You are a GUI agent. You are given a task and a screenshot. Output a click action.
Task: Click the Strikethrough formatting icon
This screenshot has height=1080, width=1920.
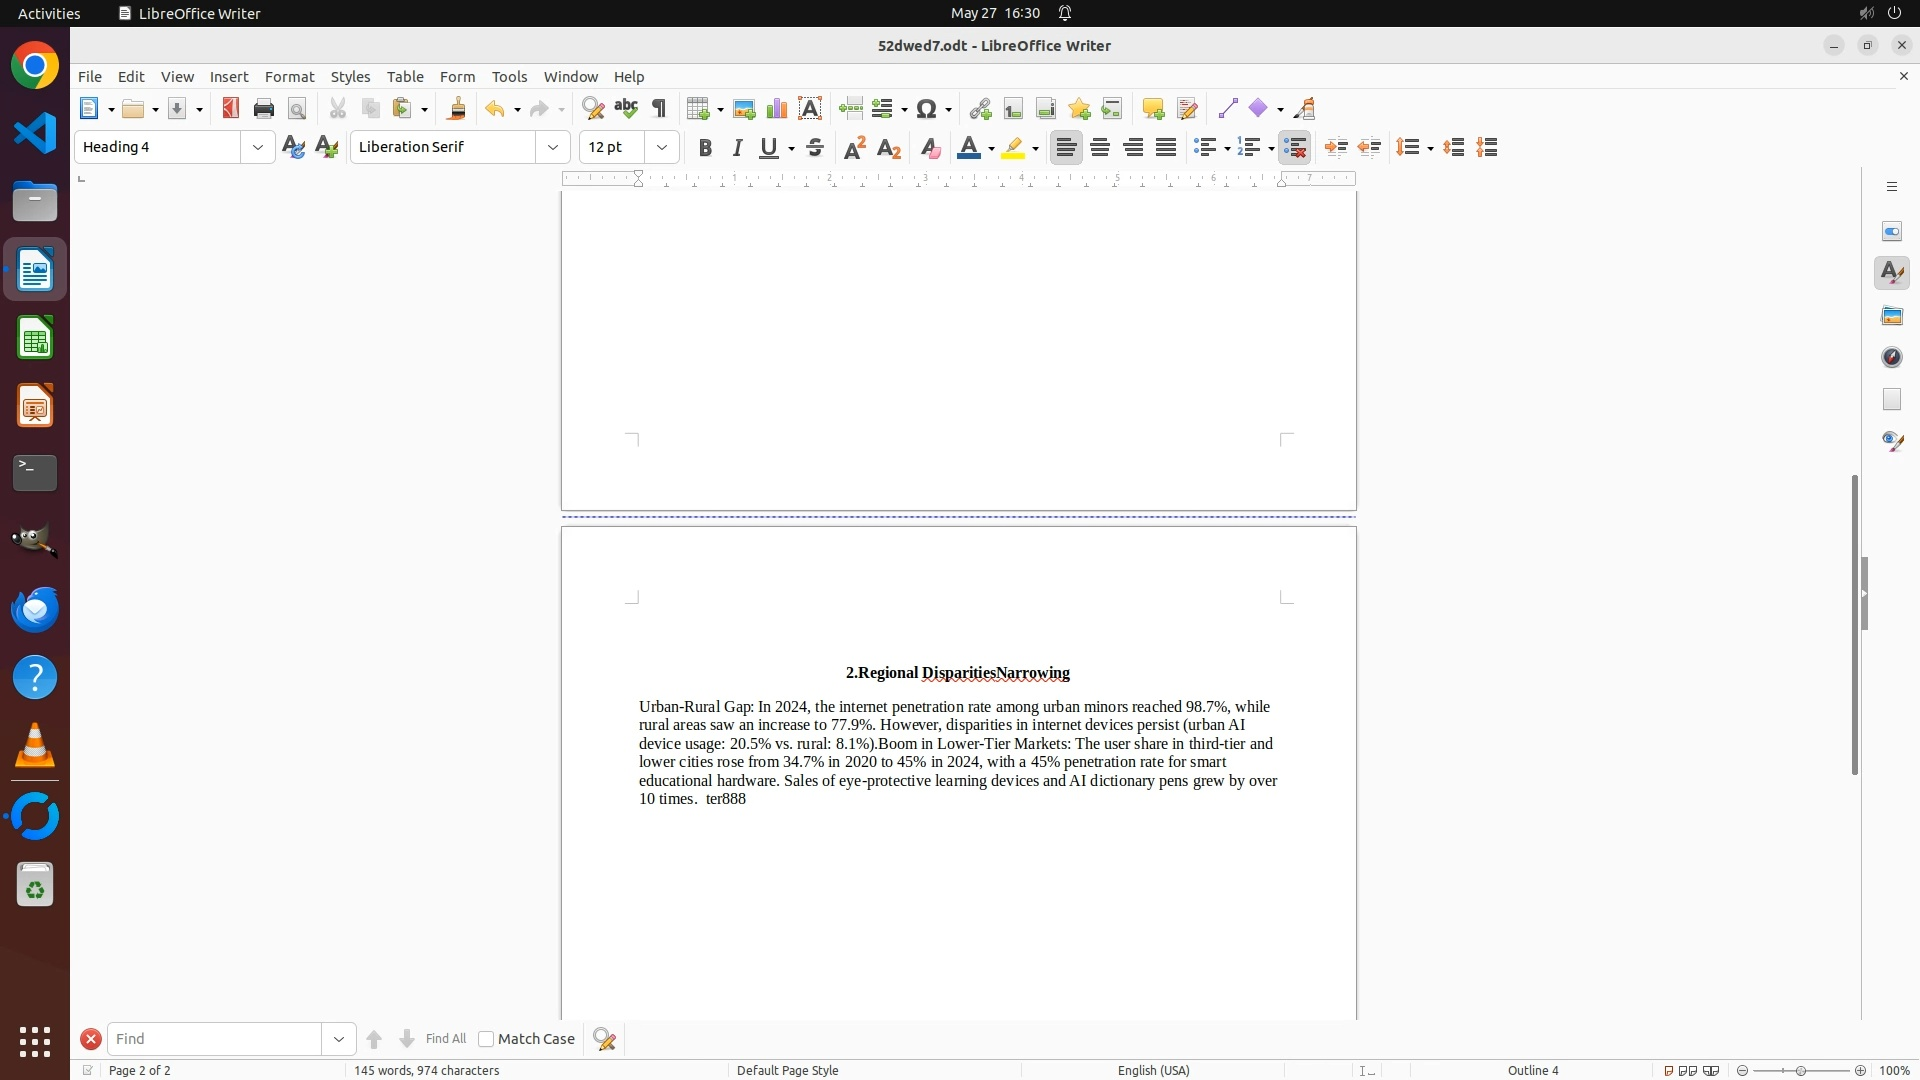[x=815, y=148]
